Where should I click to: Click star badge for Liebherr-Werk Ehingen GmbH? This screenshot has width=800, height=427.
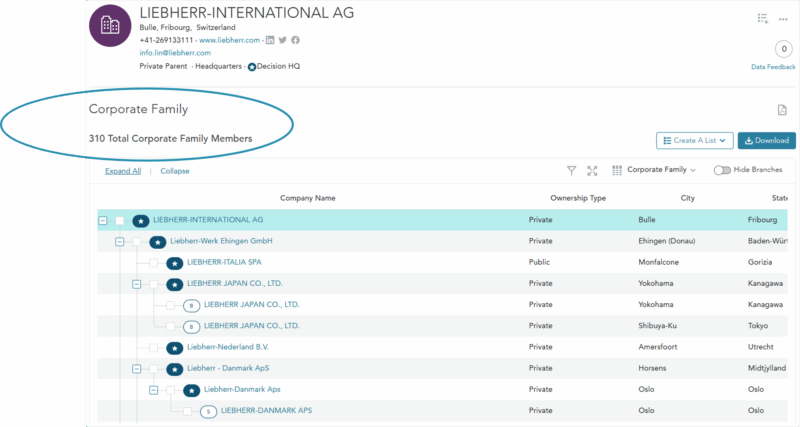coord(158,242)
